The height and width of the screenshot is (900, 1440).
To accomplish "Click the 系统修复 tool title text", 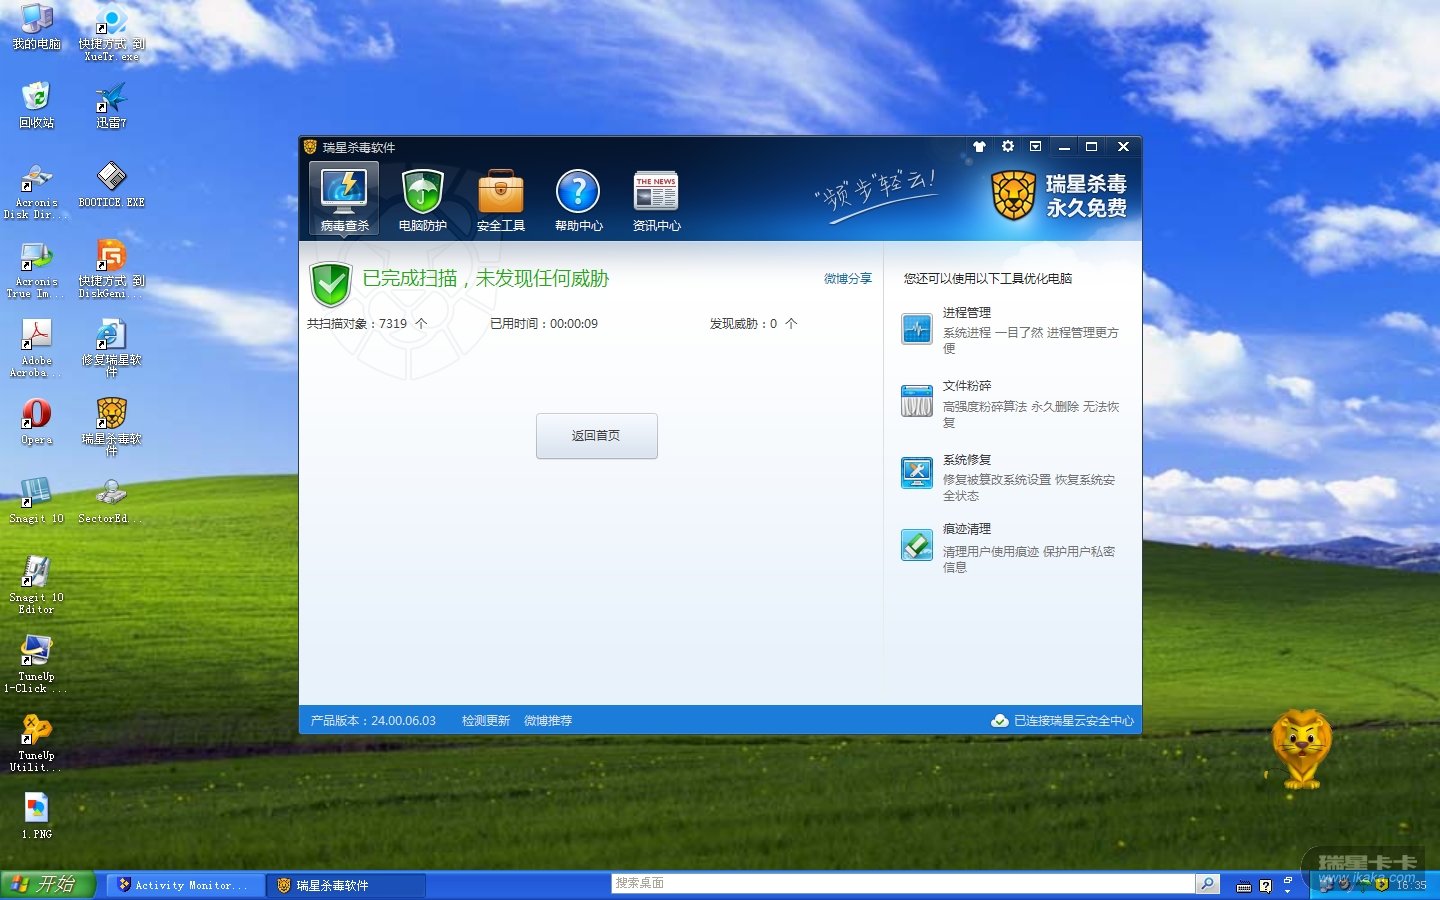I will click(967, 460).
